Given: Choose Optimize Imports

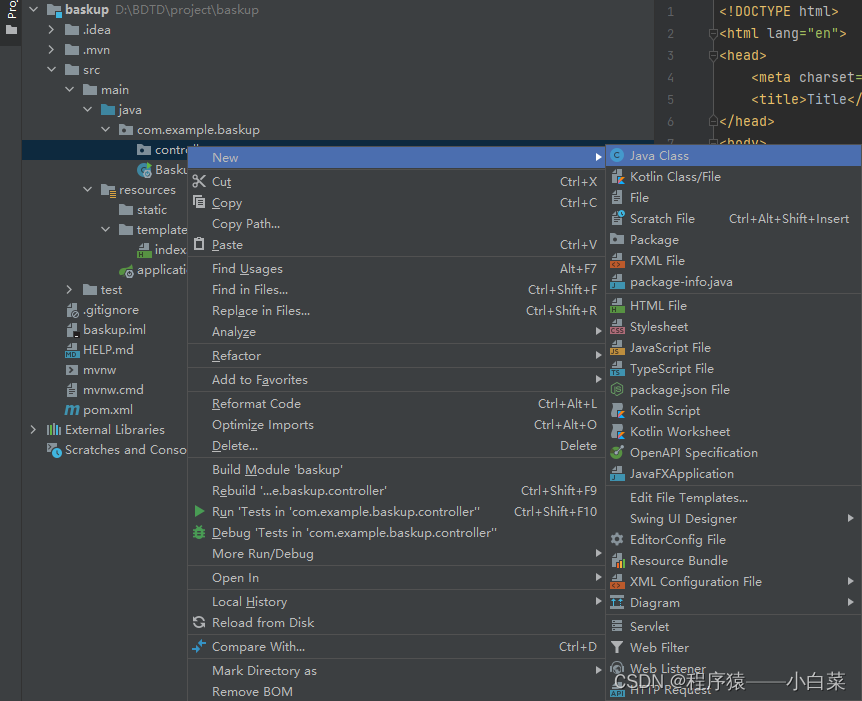Looking at the screenshot, I should 396,425.
